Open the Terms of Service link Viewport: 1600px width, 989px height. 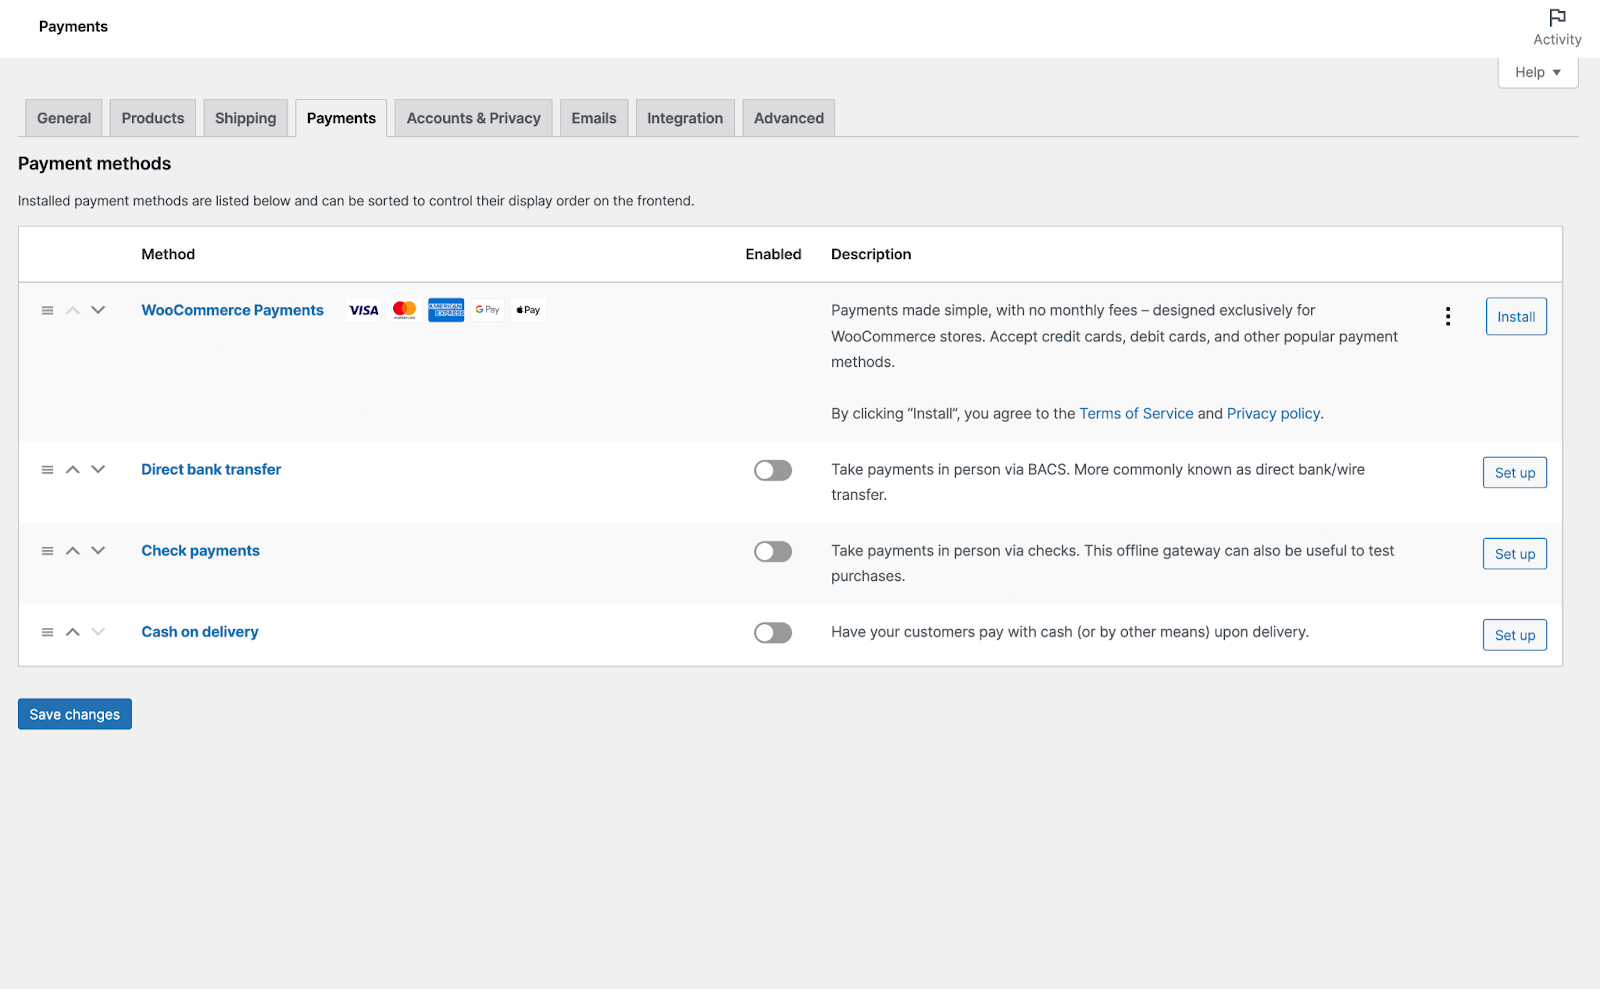point(1136,414)
